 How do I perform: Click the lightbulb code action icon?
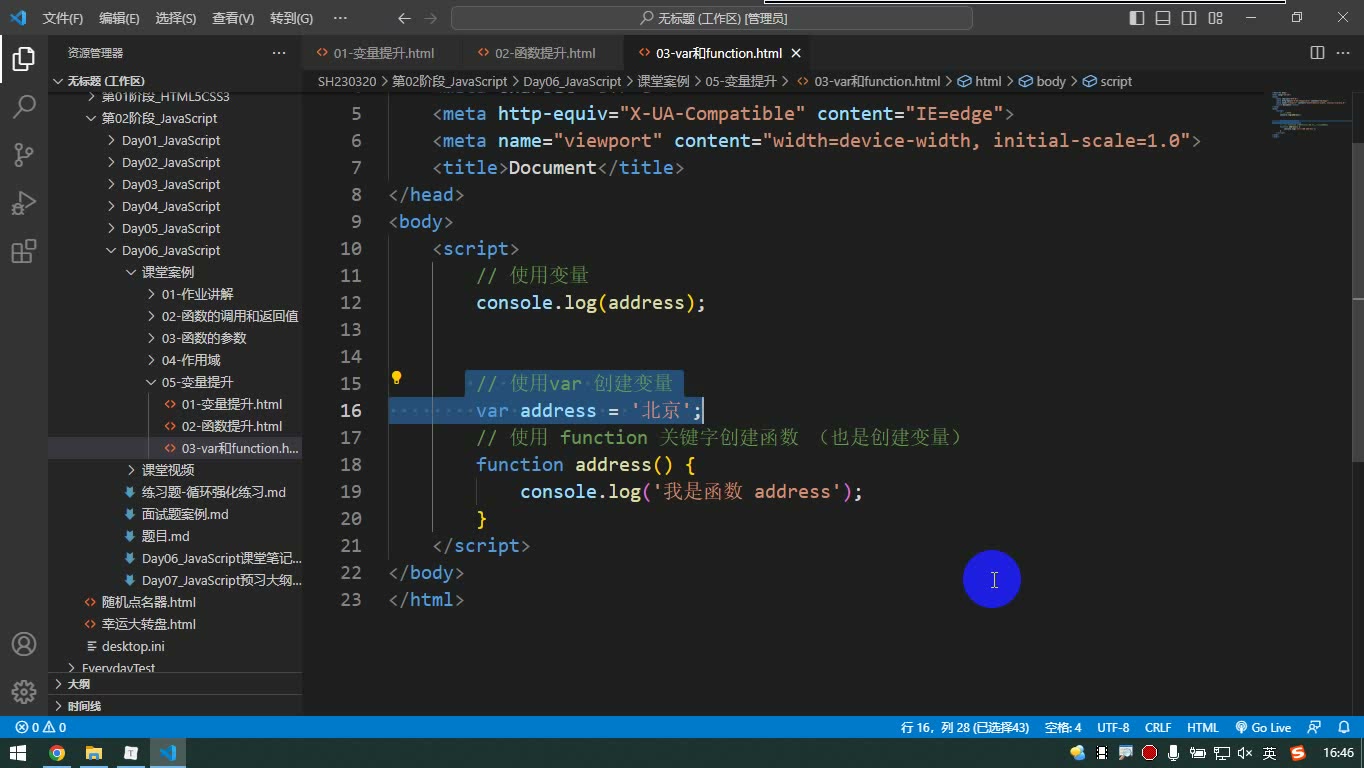[x=396, y=378]
